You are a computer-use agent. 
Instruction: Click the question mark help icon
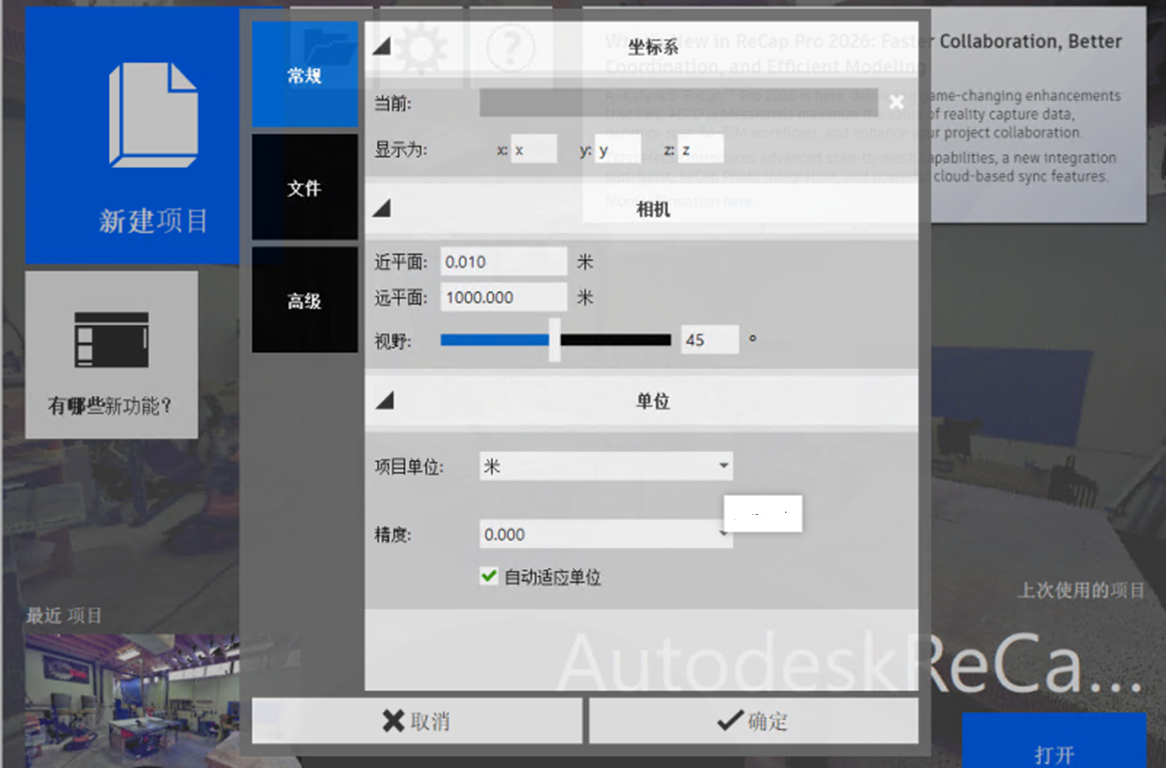[510, 48]
